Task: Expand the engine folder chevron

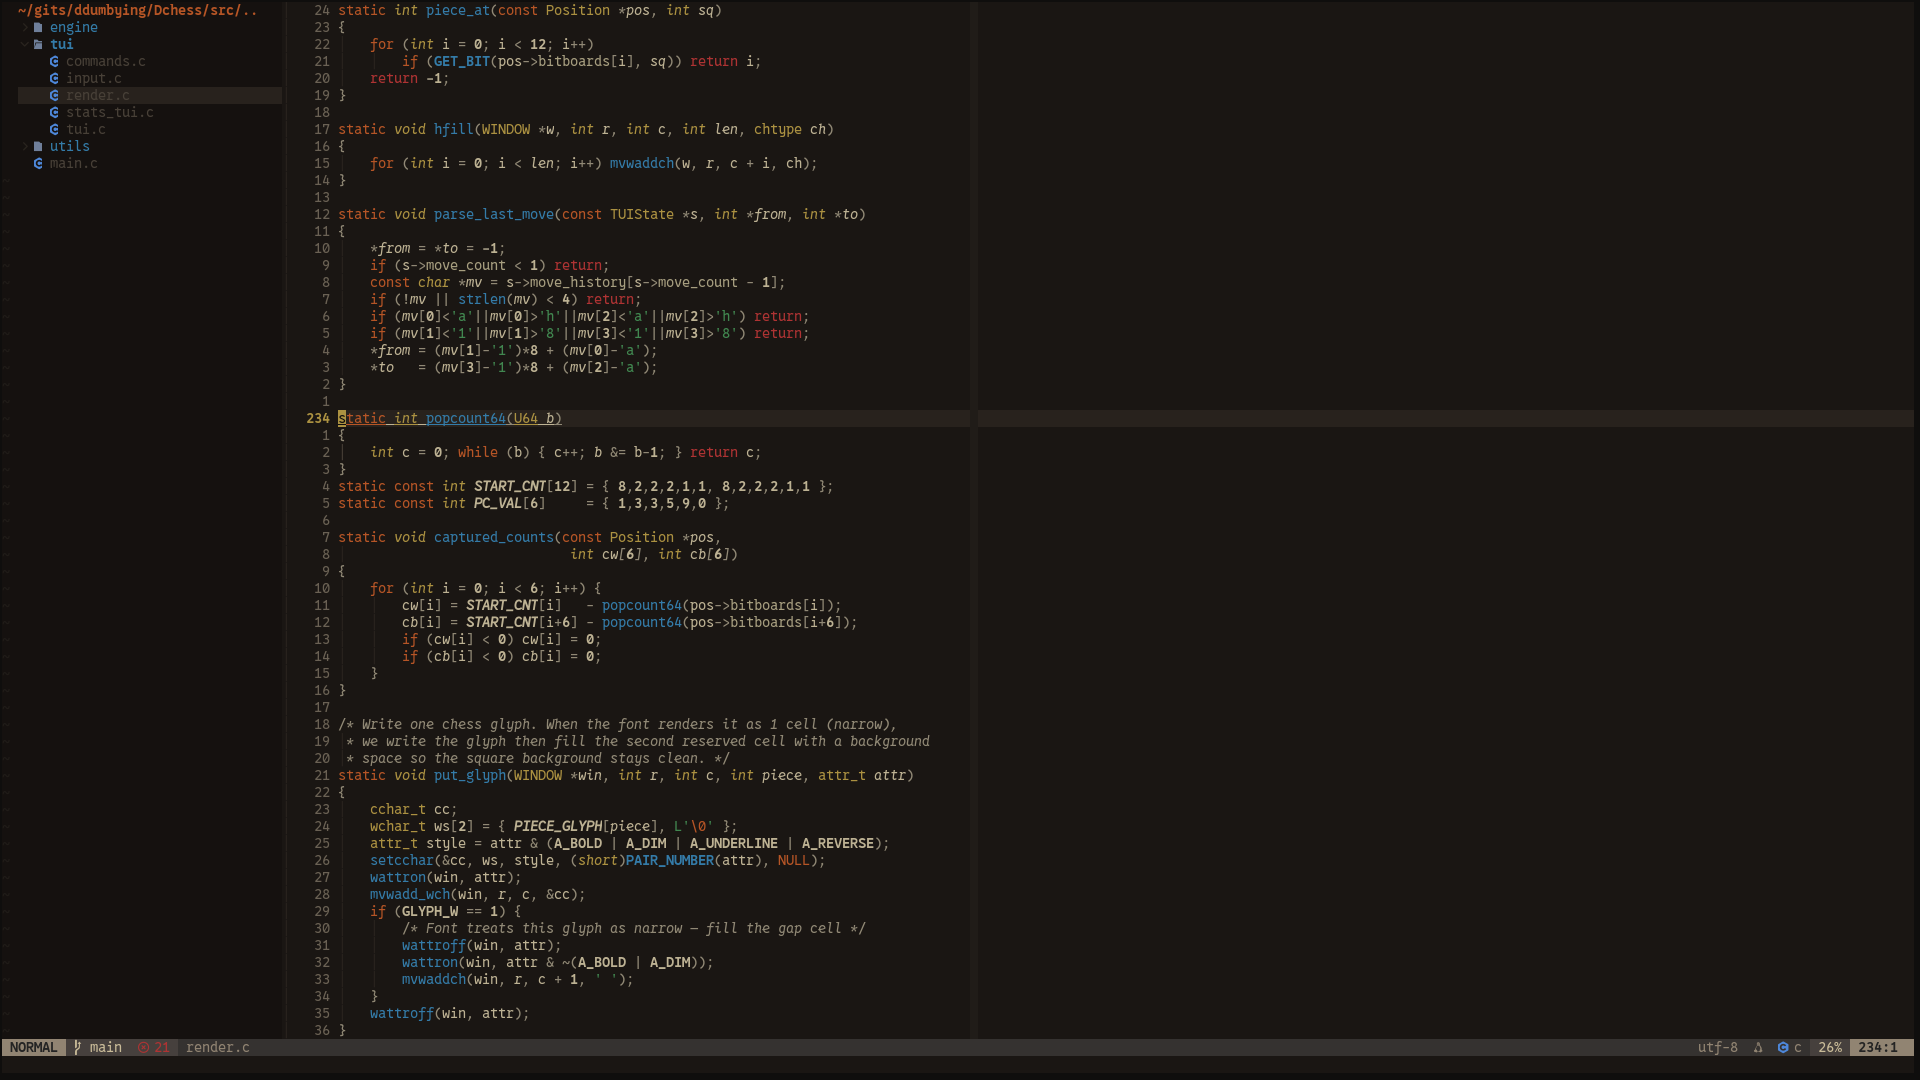Action: [x=25, y=28]
